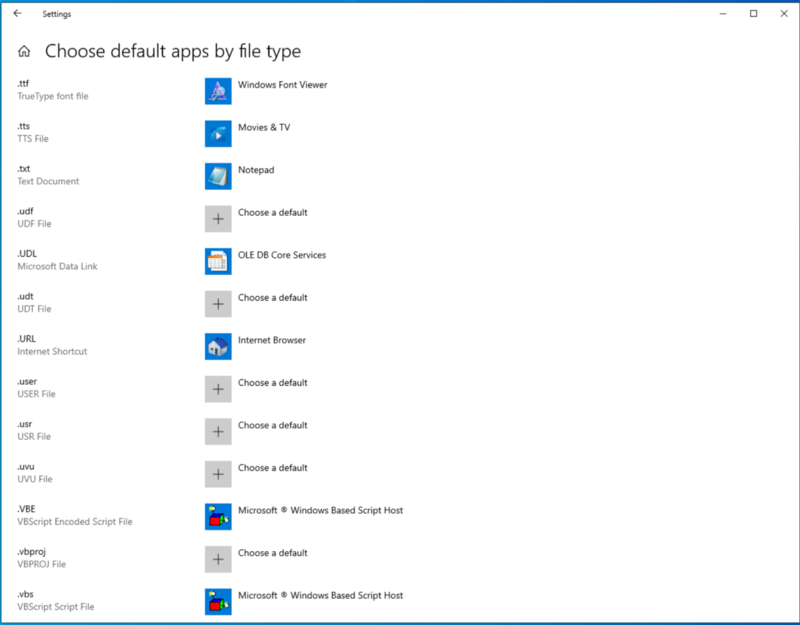The image size is (800, 625).
Task: Click the Internet Browser icon for .URL
Action: click(218, 346)
